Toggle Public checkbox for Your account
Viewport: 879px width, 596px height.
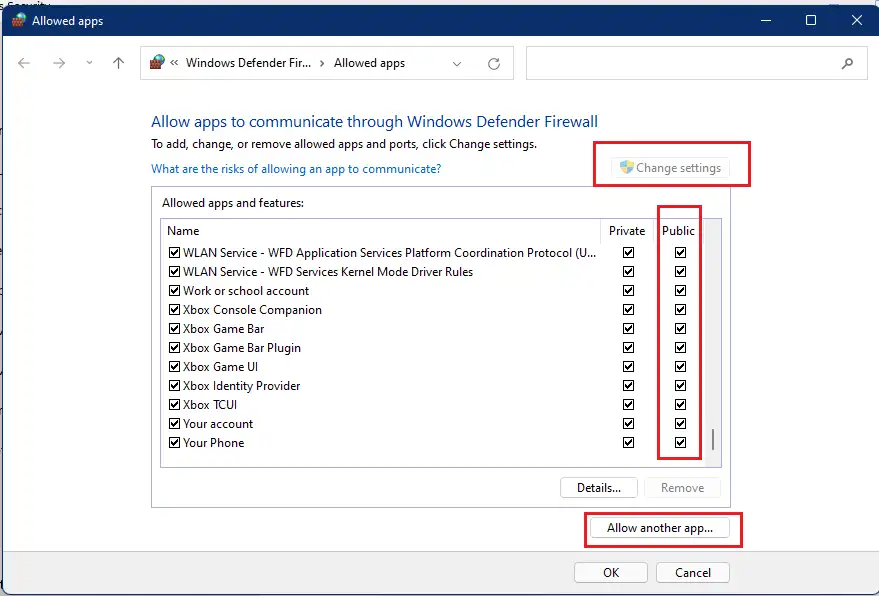[680, 424]
